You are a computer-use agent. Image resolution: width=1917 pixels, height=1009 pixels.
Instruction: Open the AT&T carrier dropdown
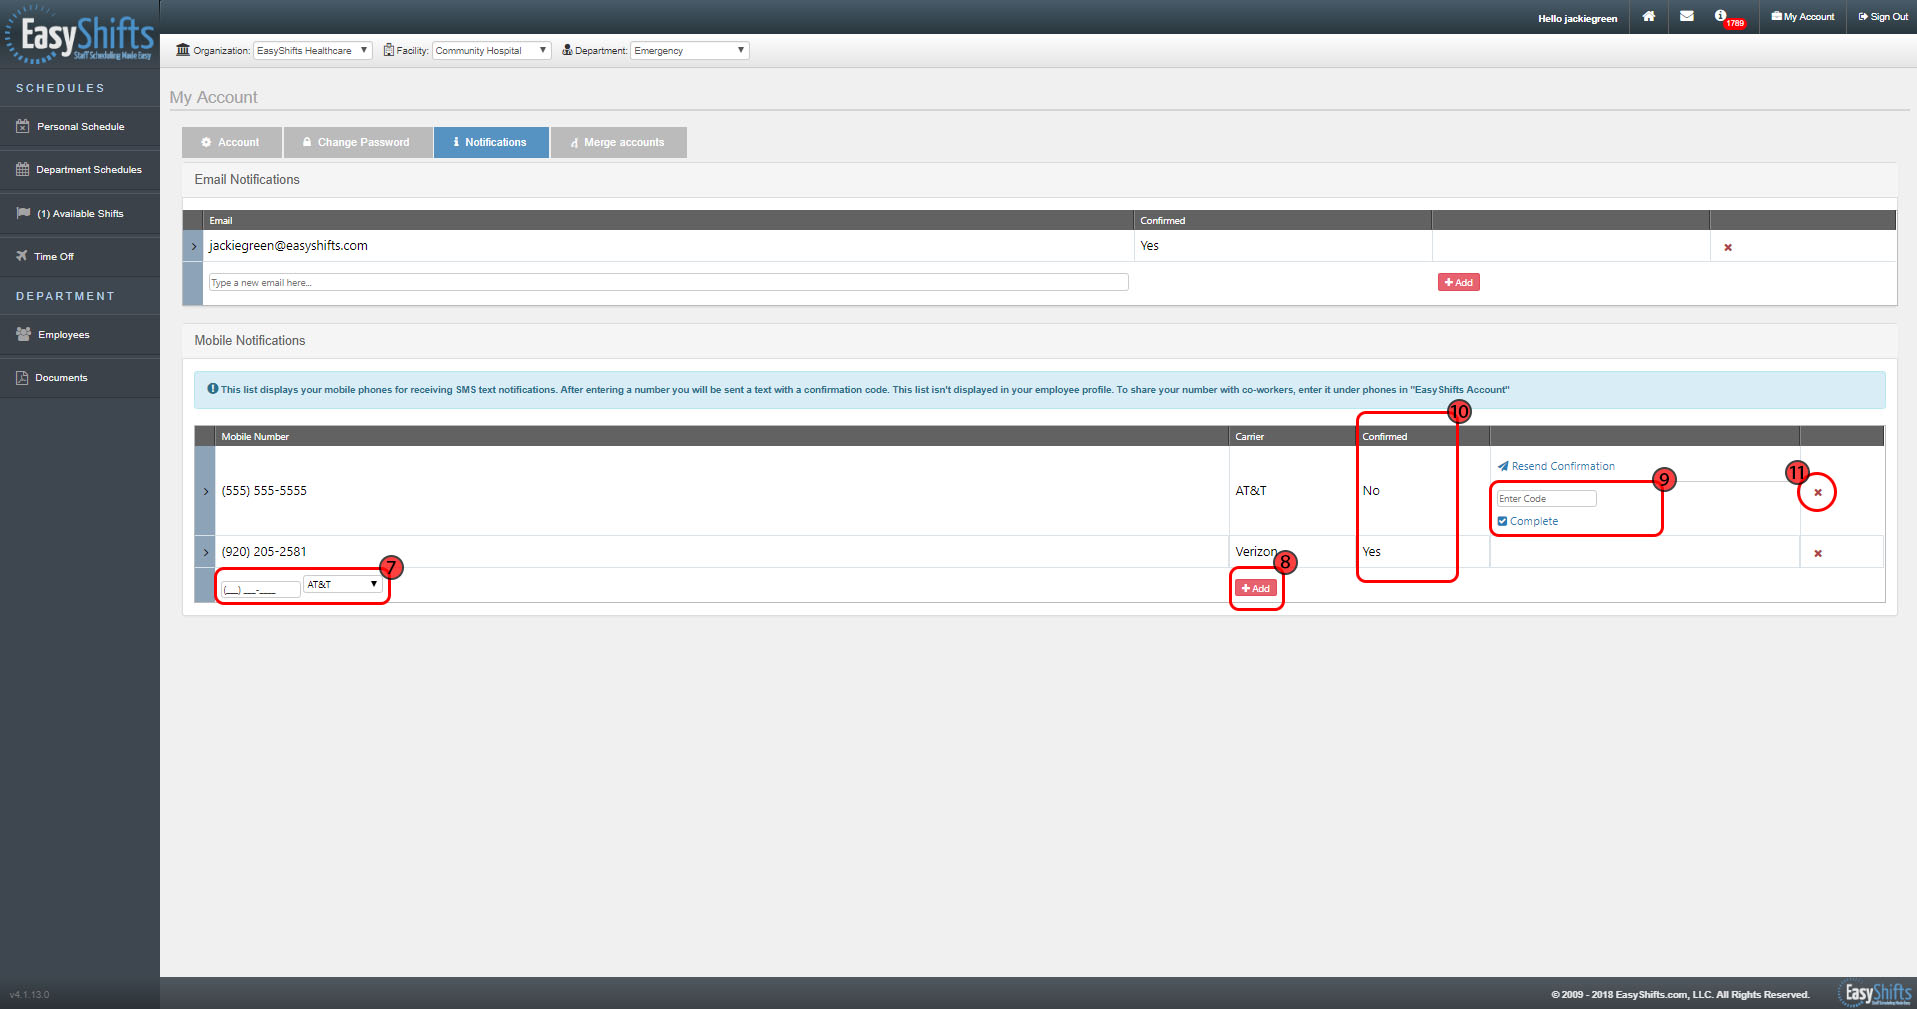(343, 584)
